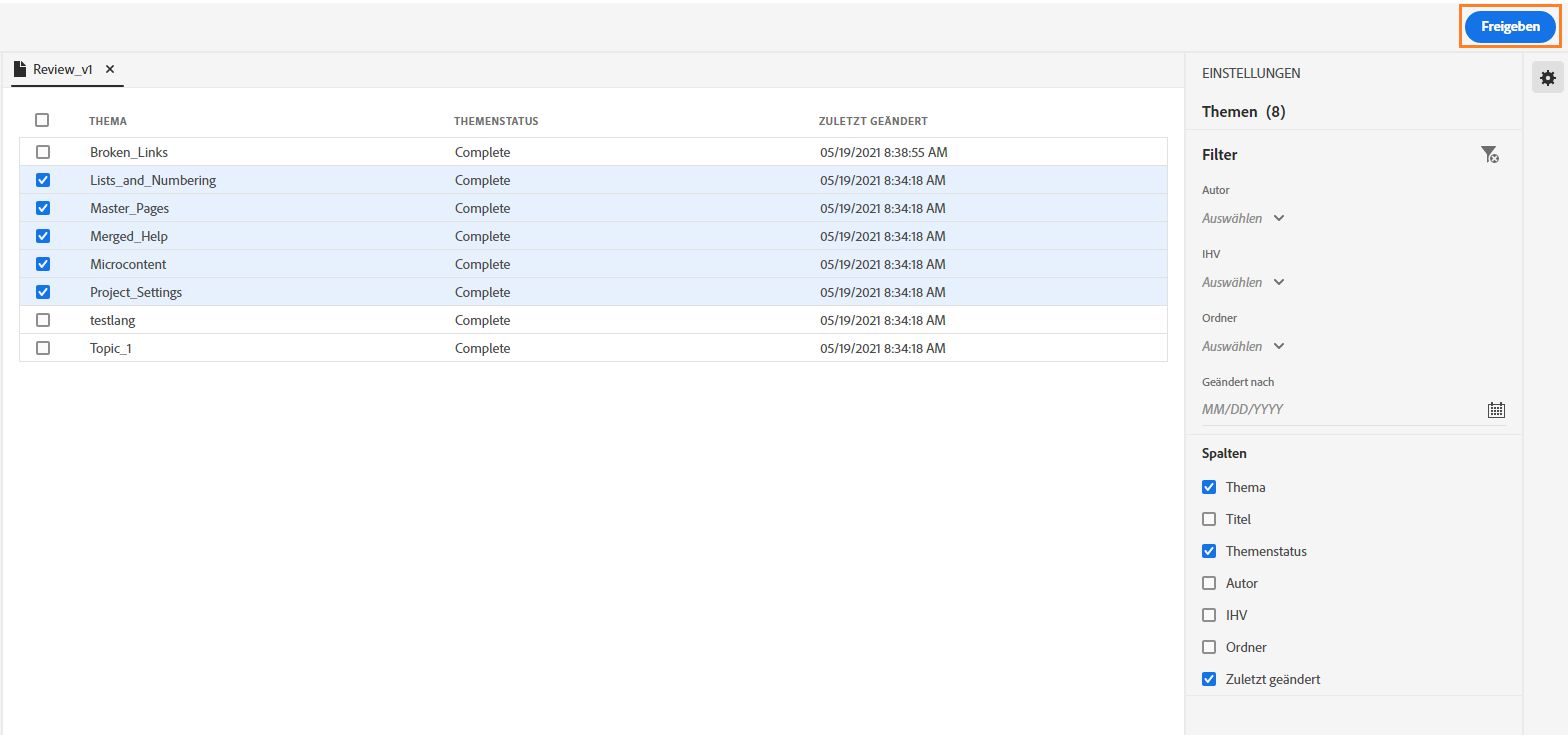Viewport: 1568px width, 735px height.
Task: Uncheck the Merged_Help row checkbox
Action: (x=42, y=236)
